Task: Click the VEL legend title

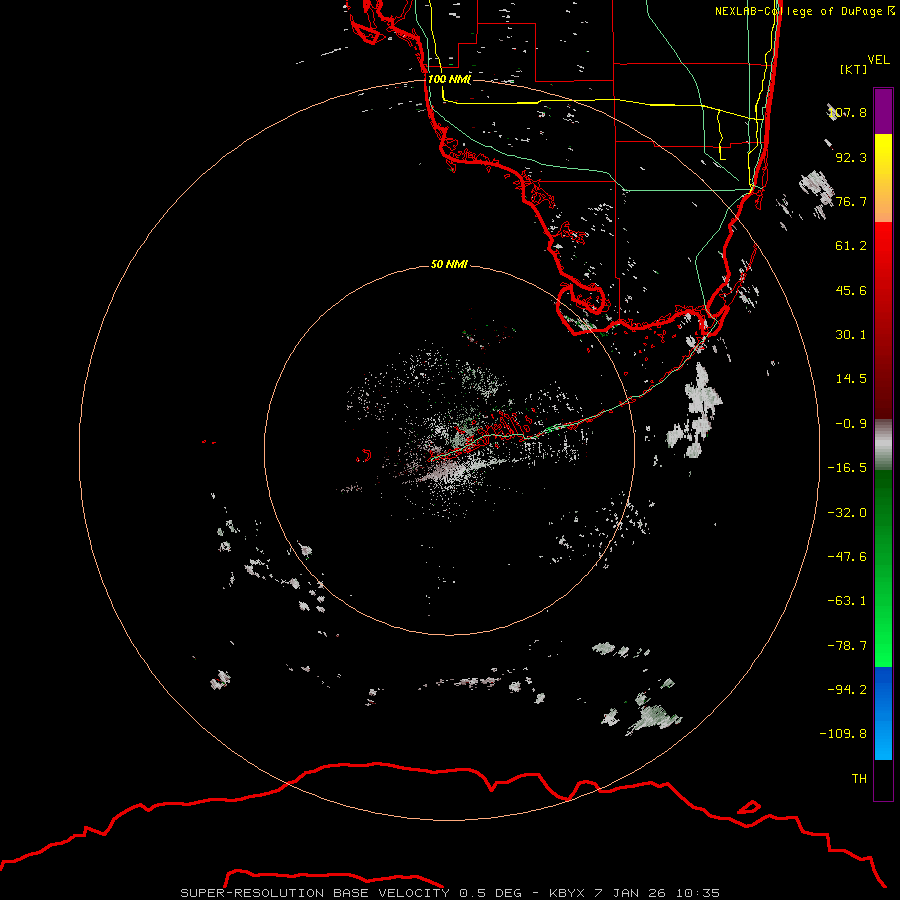Action: [878, 60]
